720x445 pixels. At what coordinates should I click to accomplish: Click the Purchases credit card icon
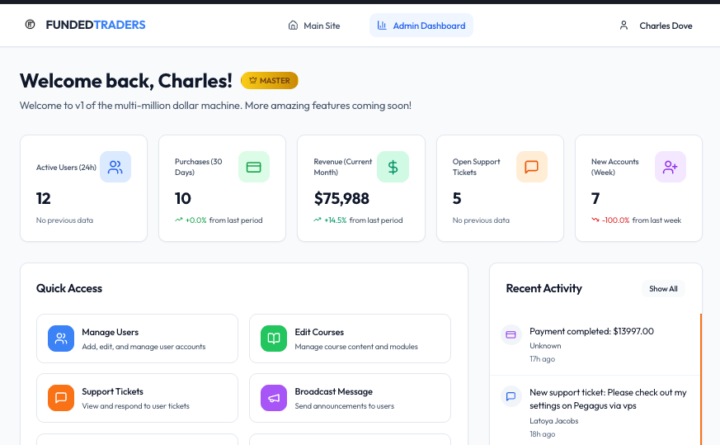(254, 167)
